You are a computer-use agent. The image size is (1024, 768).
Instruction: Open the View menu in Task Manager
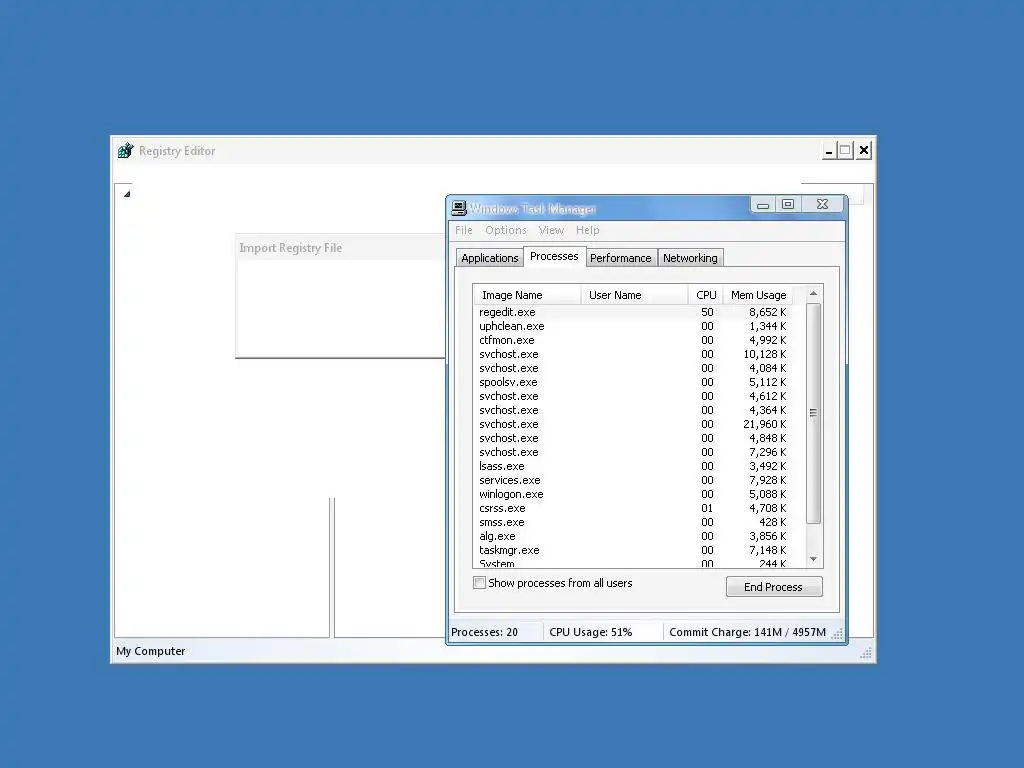pyautogui.click(x=551, y=230)
